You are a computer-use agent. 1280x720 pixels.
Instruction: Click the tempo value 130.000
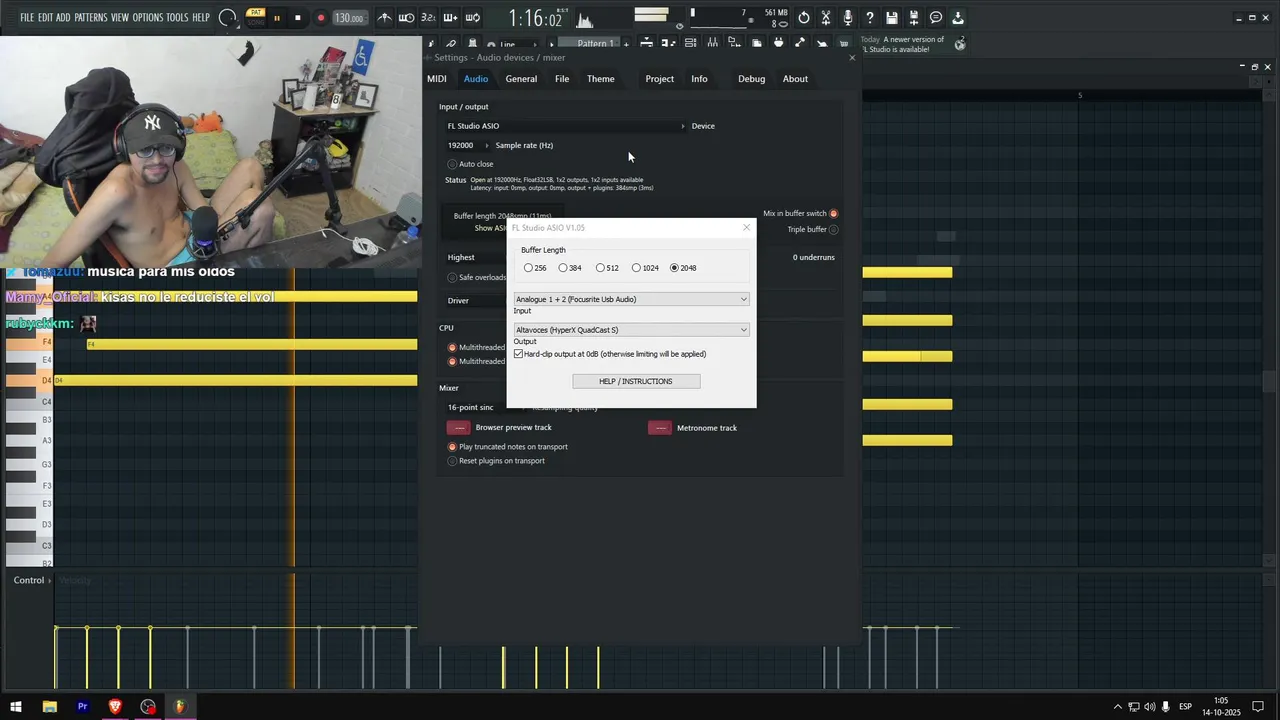point(349,18)
